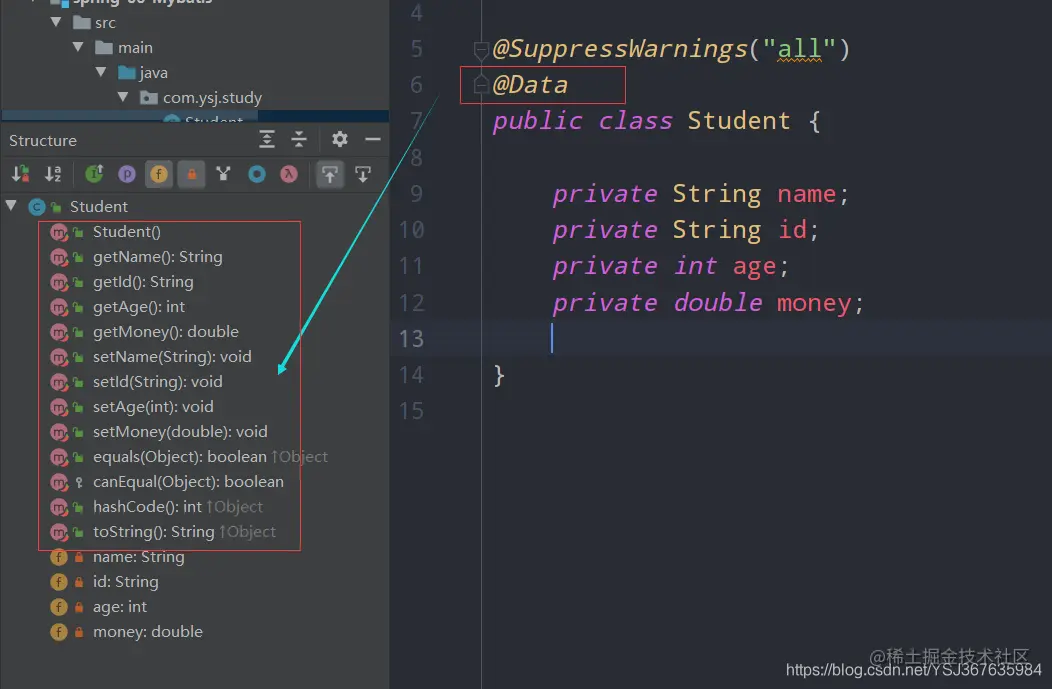
Task: Collapse the main folder in project tree
Action: pos(78,47)
